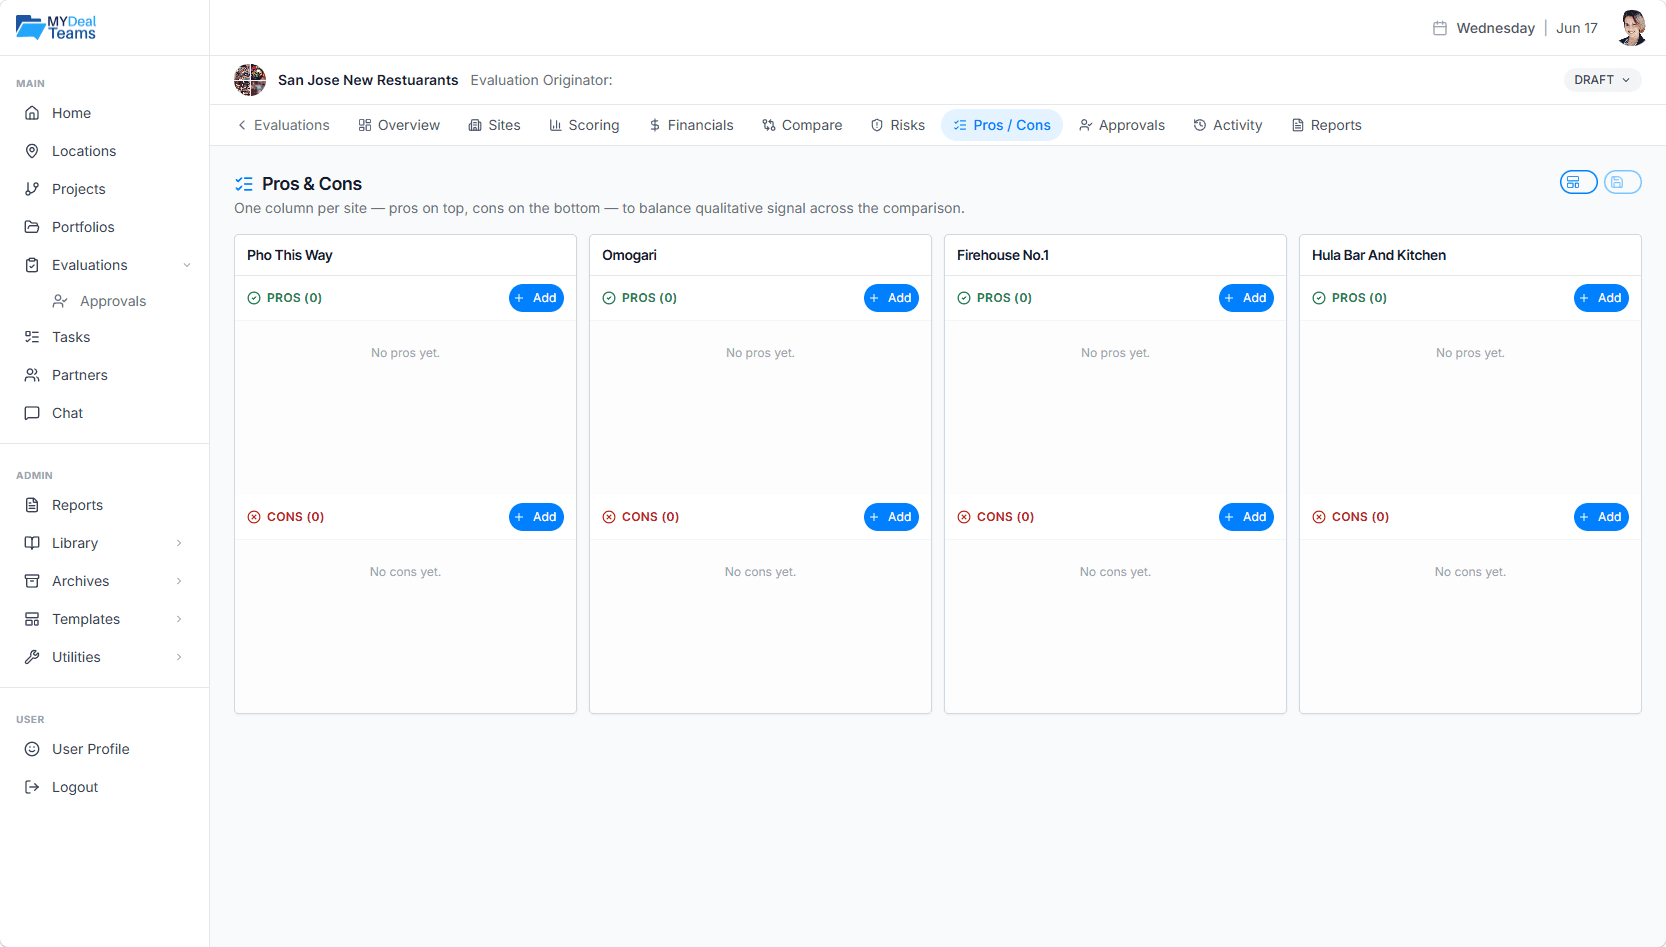The height and width of the screenshot is (947, 1666).
Task: Switch to the Scoring tab
Action: pyautogui.click(x=584, y=125)
